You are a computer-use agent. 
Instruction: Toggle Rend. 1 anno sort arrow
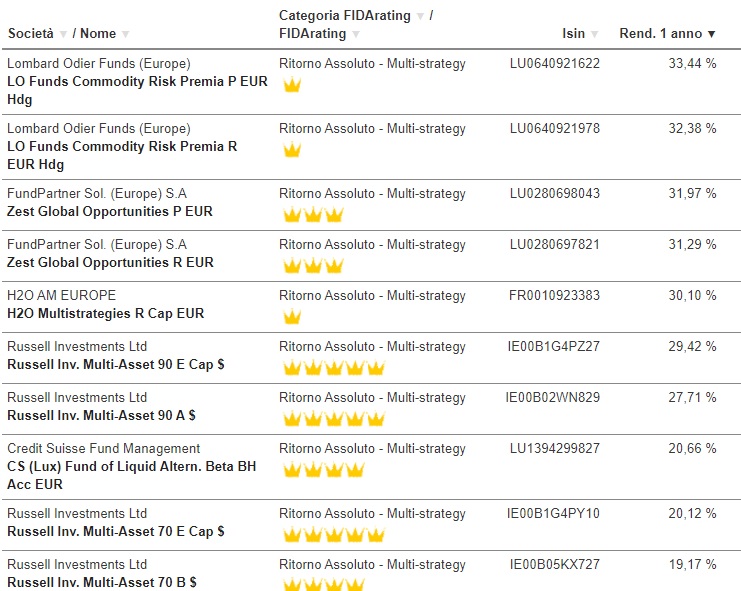click(x=711, y=34)
